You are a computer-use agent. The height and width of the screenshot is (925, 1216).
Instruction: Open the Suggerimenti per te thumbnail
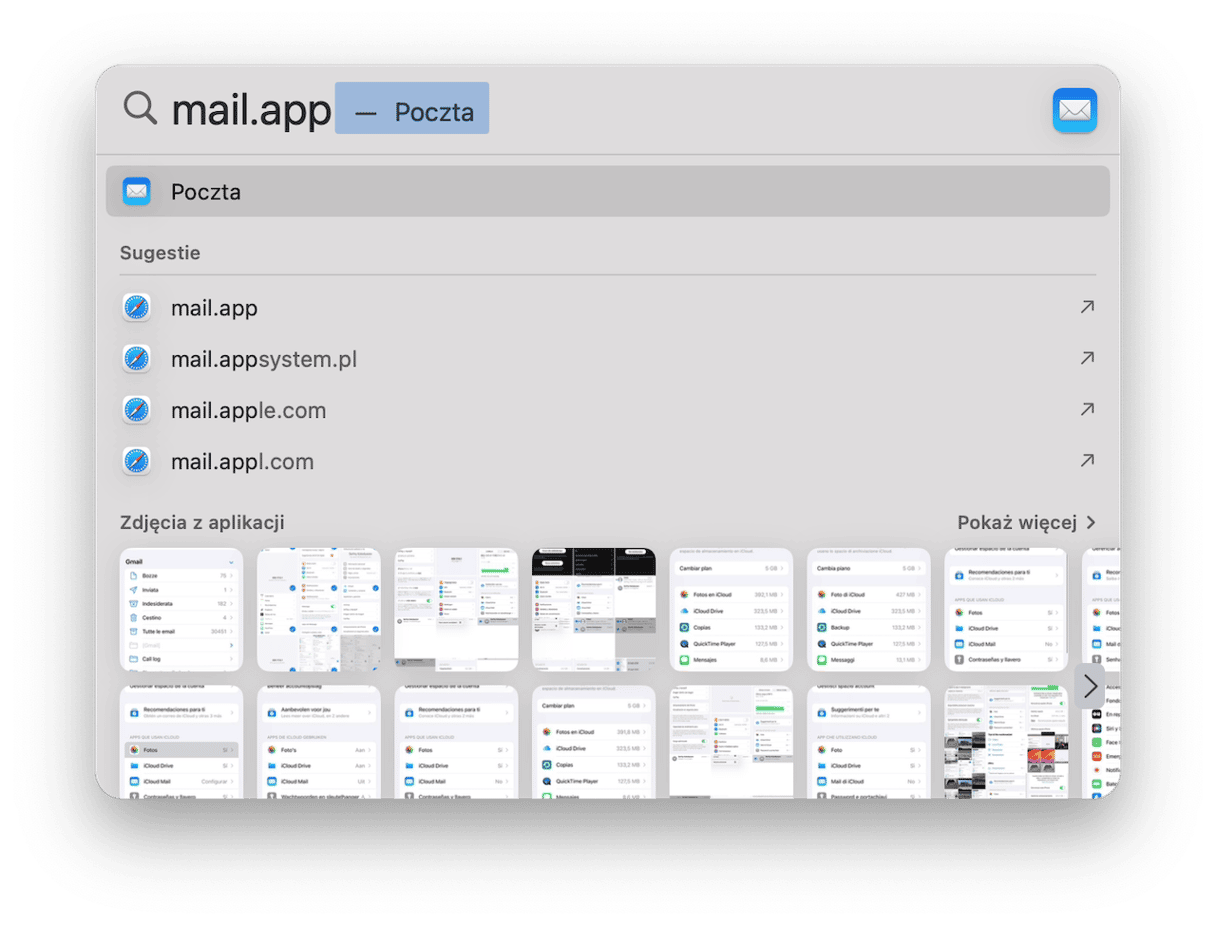tap(869, 742)
